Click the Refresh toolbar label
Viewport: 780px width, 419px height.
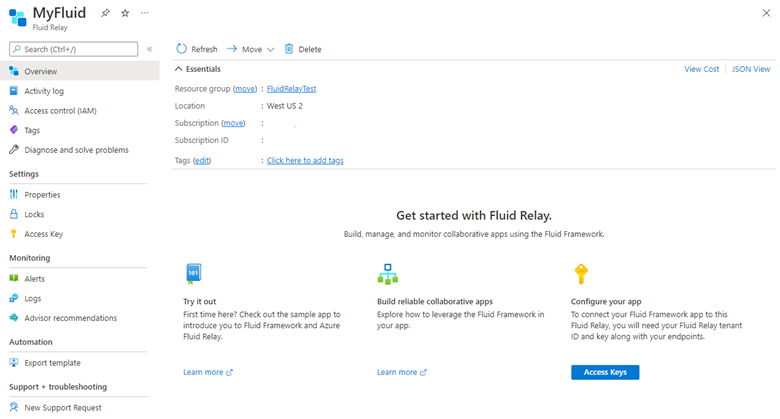[204, 49]
